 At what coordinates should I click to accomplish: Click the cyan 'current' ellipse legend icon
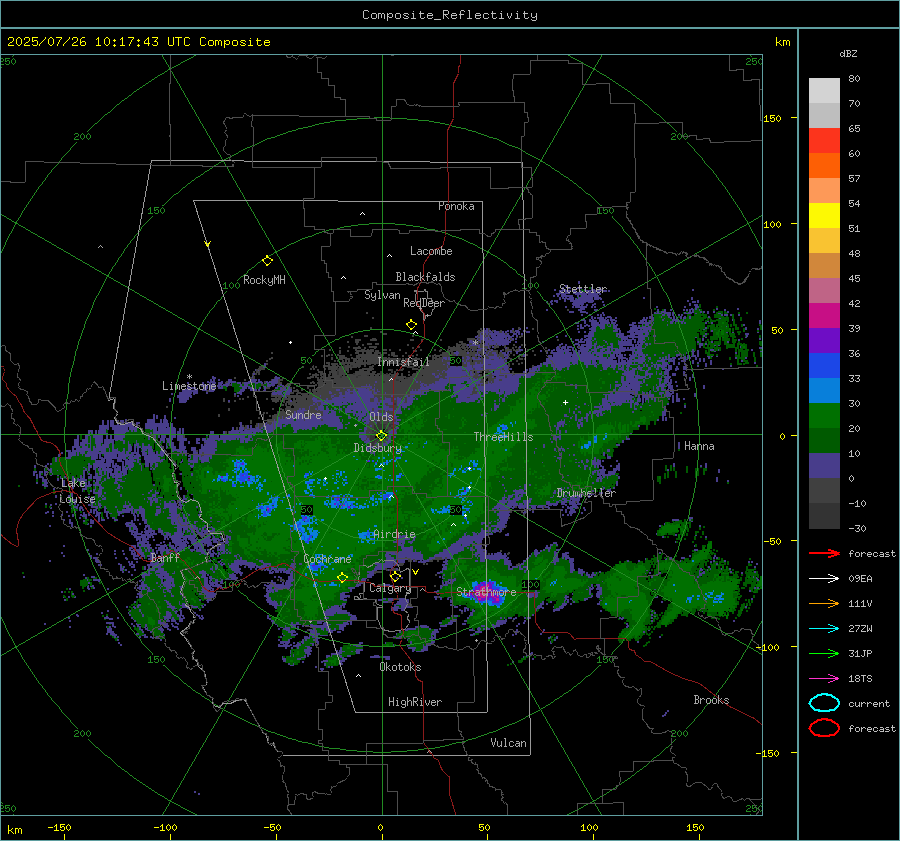pyautogui.click(x=824, y=703)
